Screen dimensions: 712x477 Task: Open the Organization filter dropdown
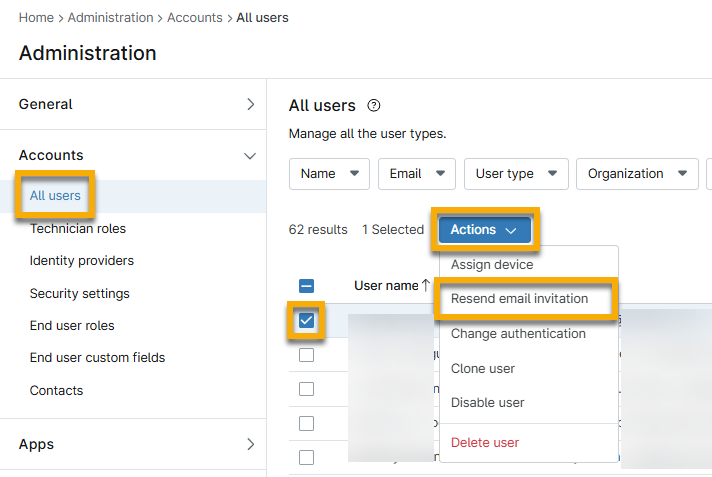coord(636,174)
